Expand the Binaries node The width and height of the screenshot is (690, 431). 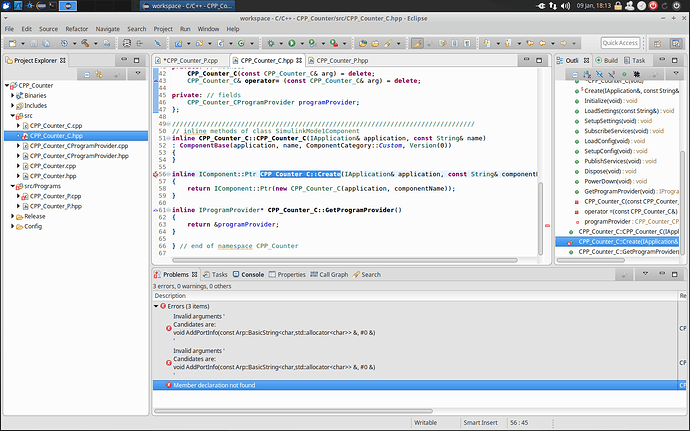tap(12, 95)
